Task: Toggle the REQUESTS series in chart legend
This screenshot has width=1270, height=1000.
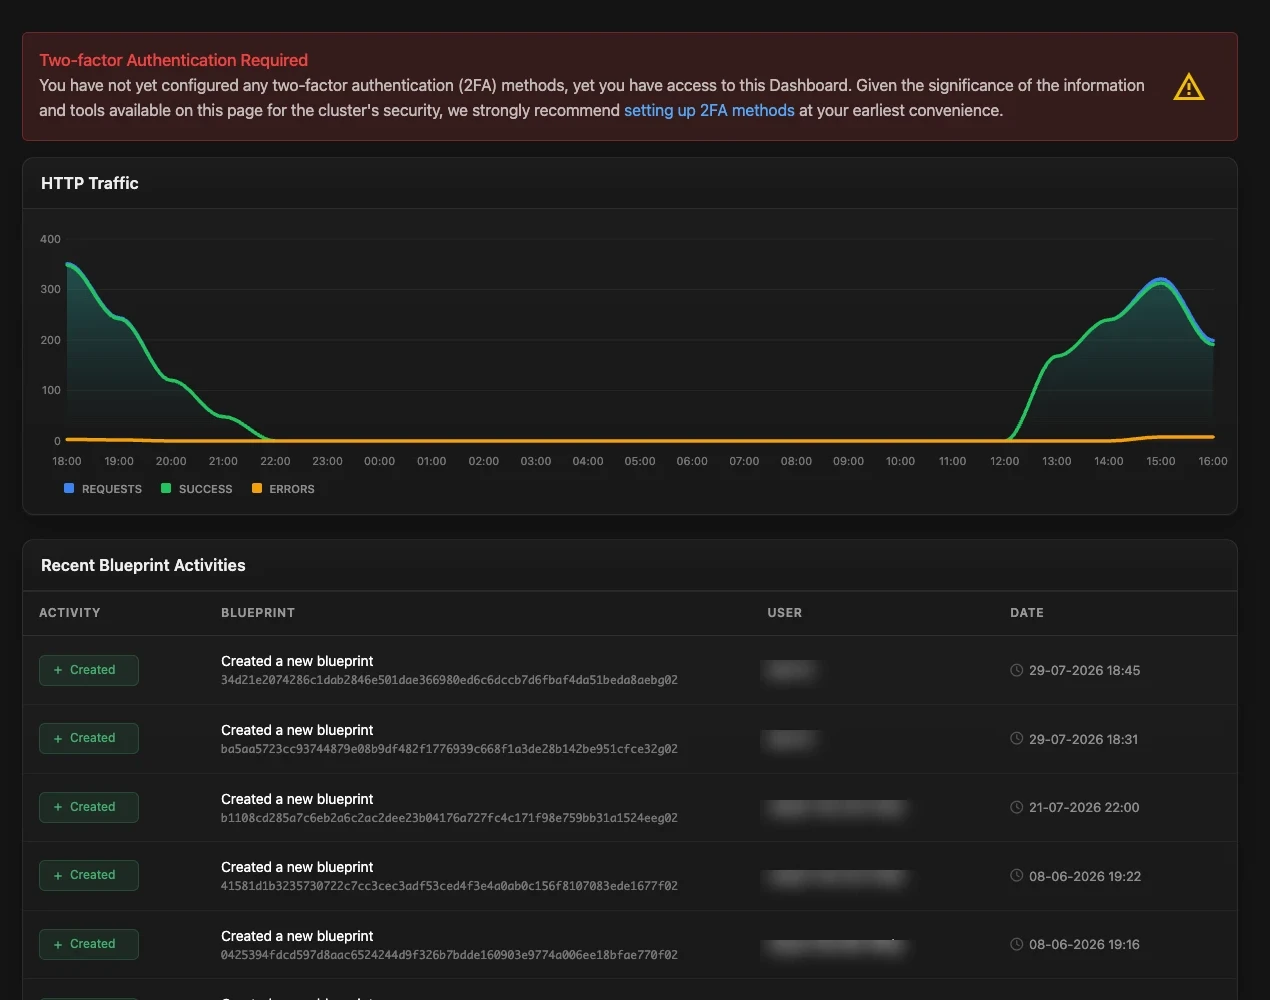Action: coord(103,489)
